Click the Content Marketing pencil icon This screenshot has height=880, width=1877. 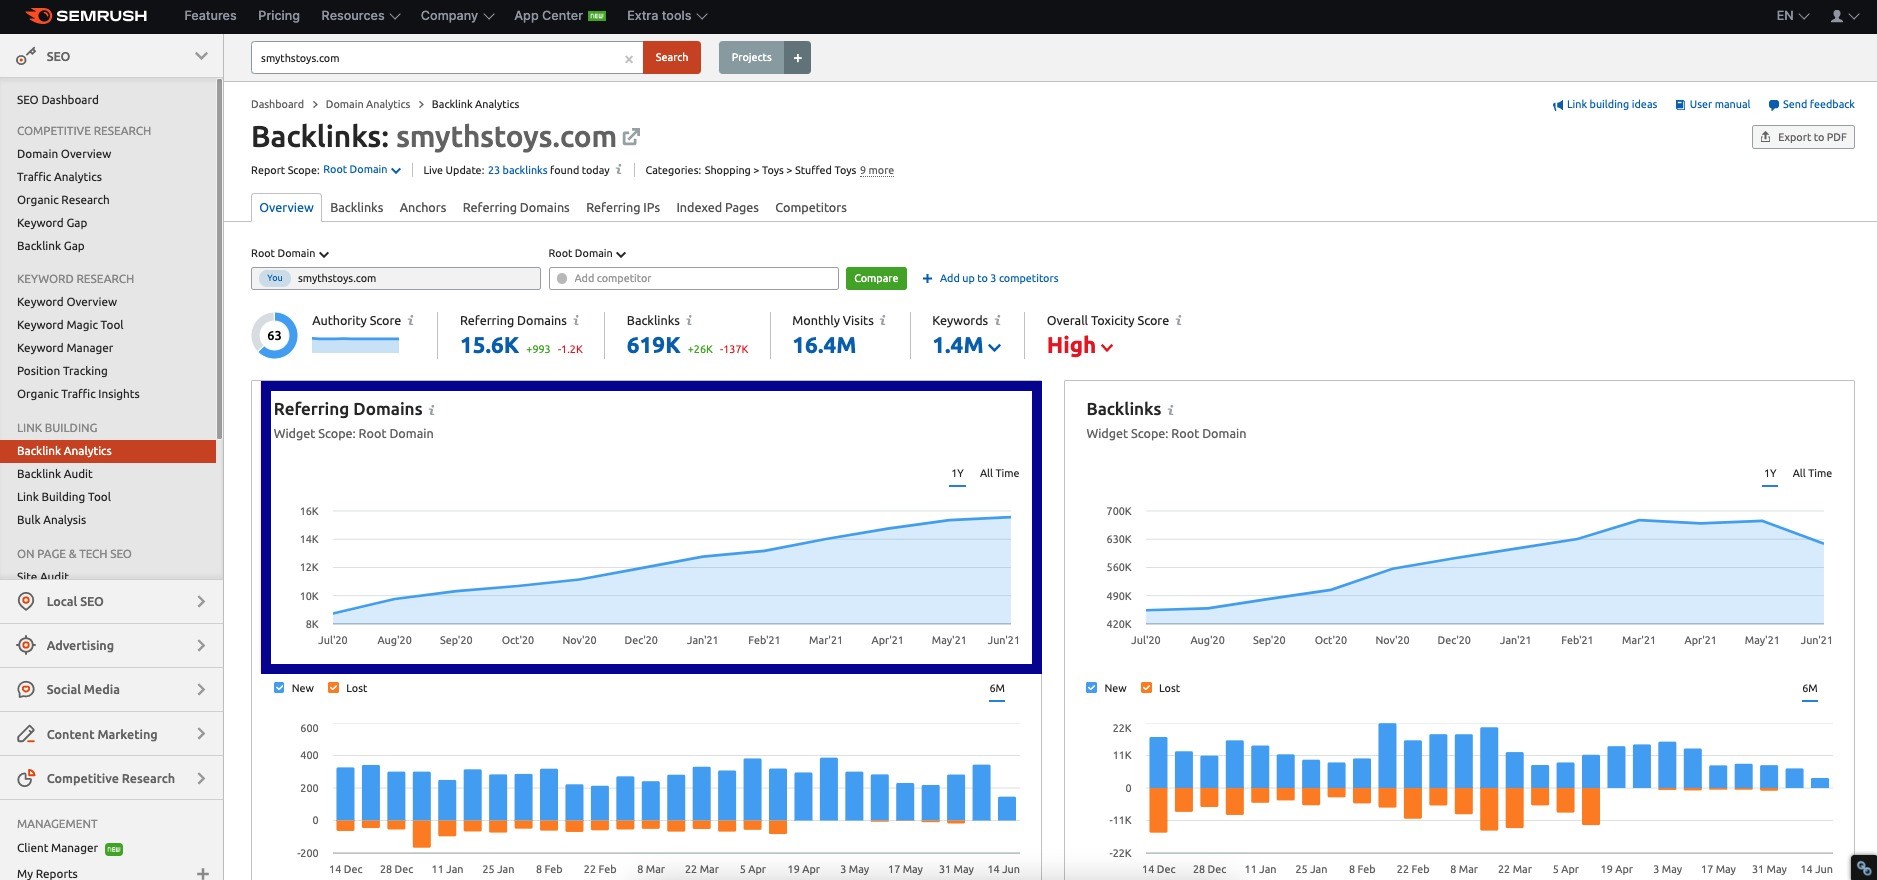(26, 734)
